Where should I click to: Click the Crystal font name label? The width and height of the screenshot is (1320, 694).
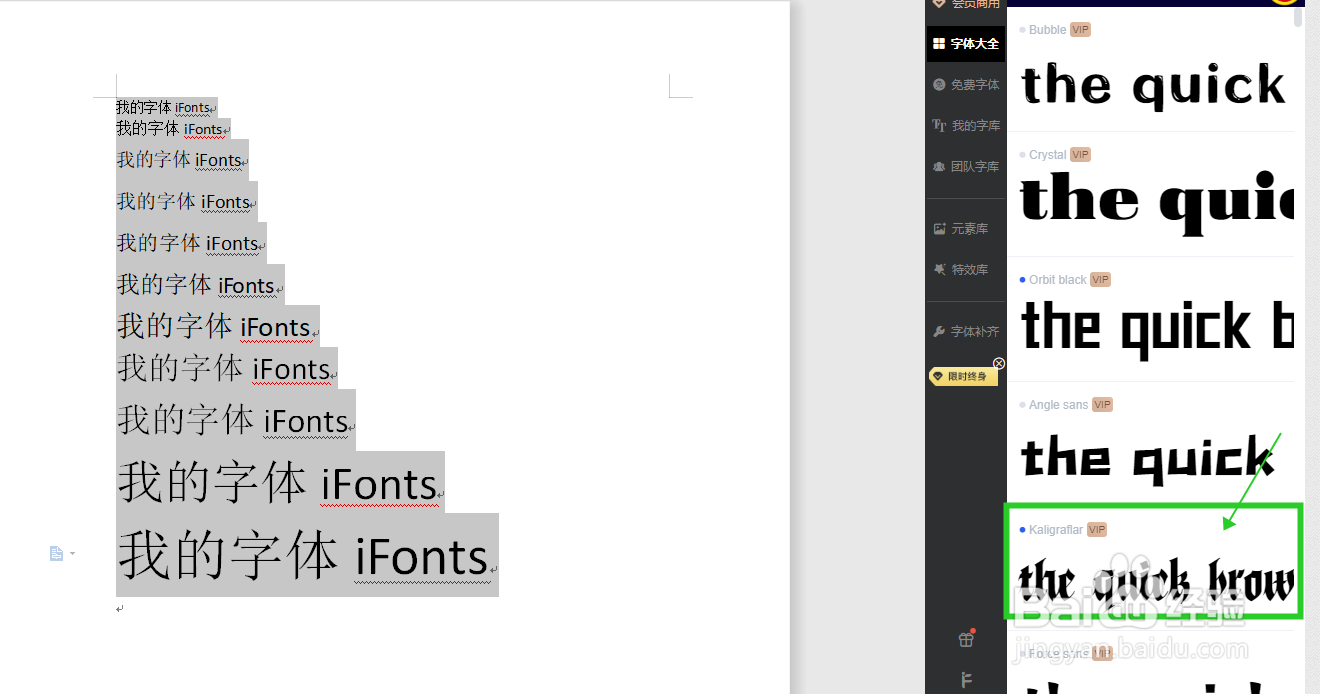[1047, 155]
